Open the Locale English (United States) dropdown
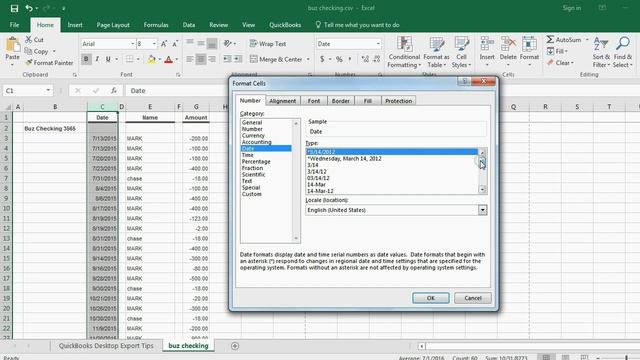This screenshot has width=640, height=360. [482, 210]
